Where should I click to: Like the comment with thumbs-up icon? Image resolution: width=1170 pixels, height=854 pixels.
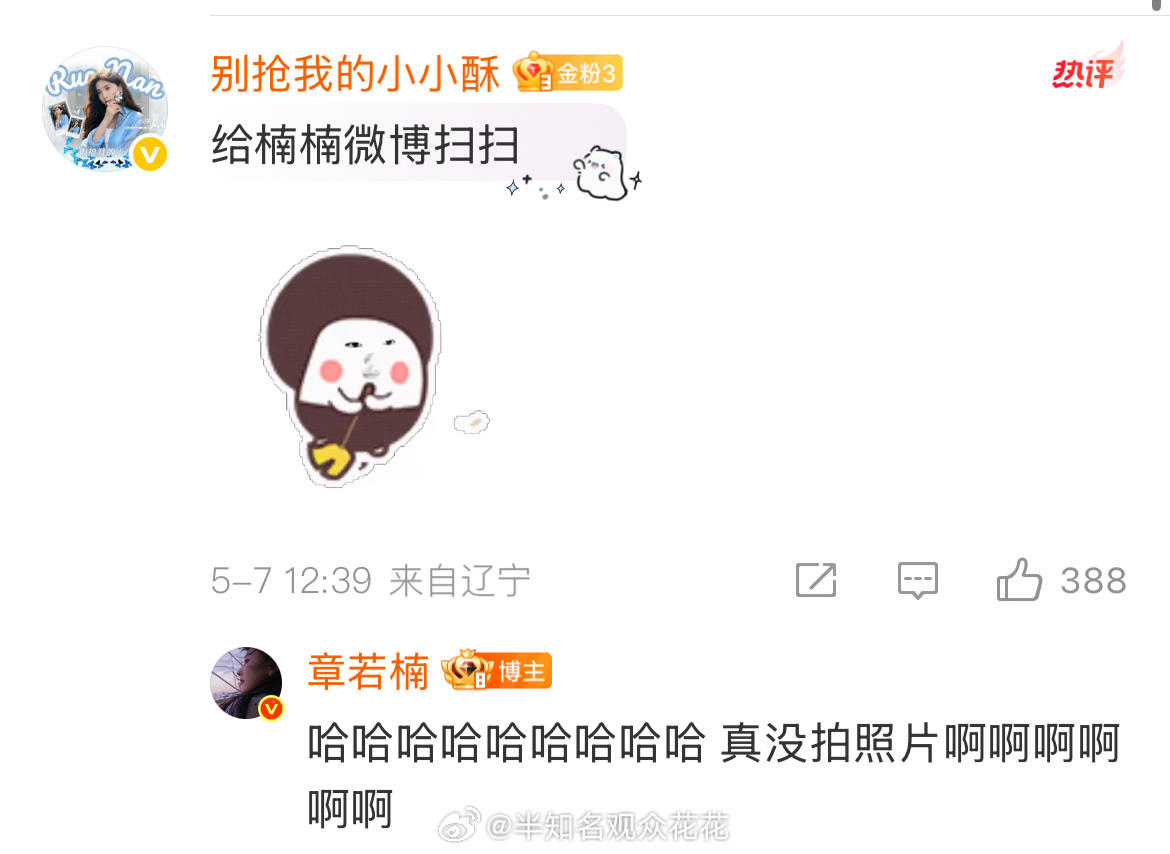point(1019,580)
